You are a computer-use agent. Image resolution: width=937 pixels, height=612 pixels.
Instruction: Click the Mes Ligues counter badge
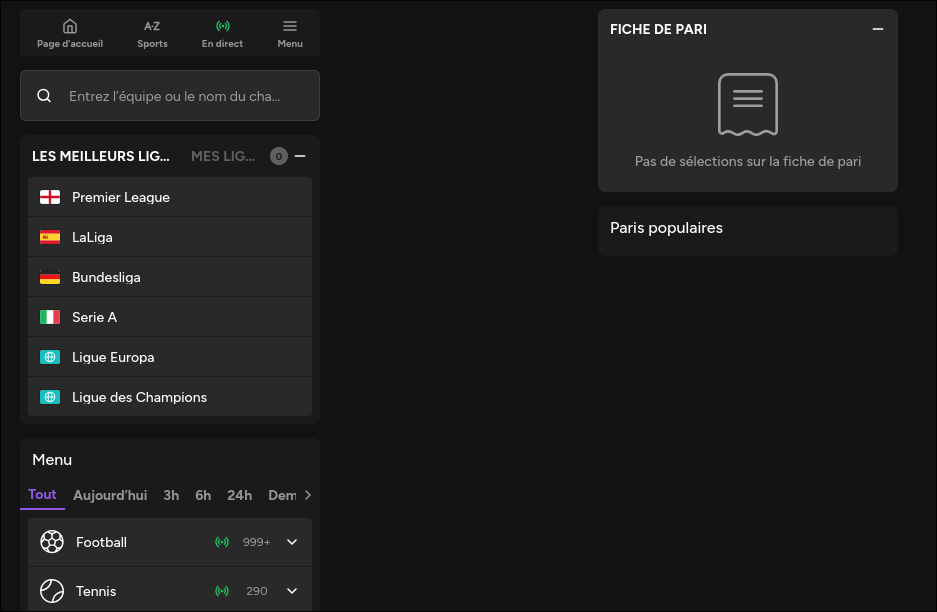278,156
